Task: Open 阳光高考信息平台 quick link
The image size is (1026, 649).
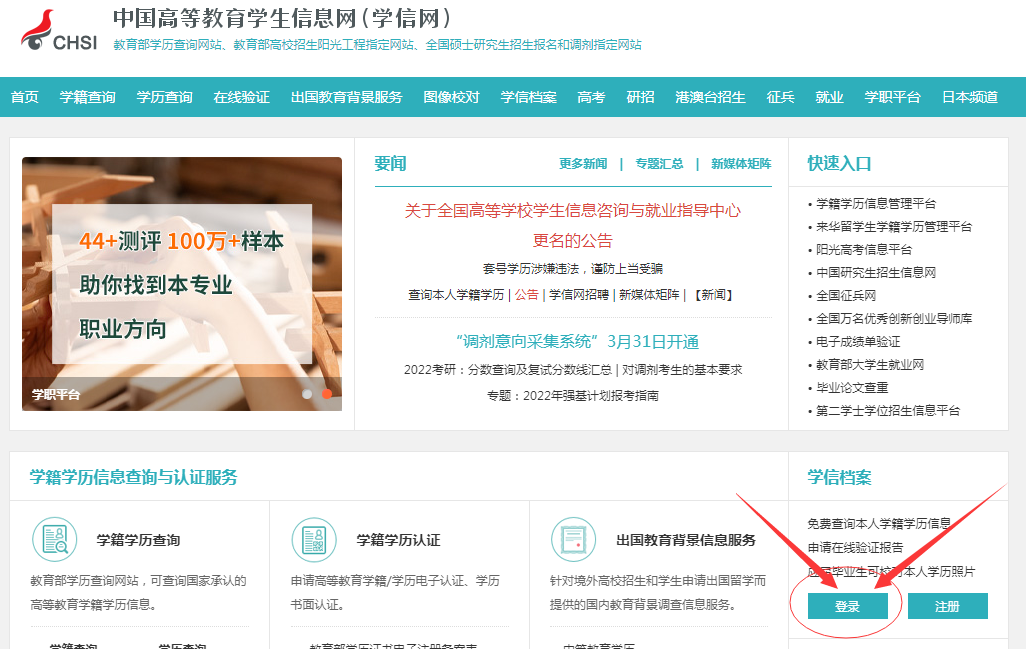Action: tap(864, 249)
